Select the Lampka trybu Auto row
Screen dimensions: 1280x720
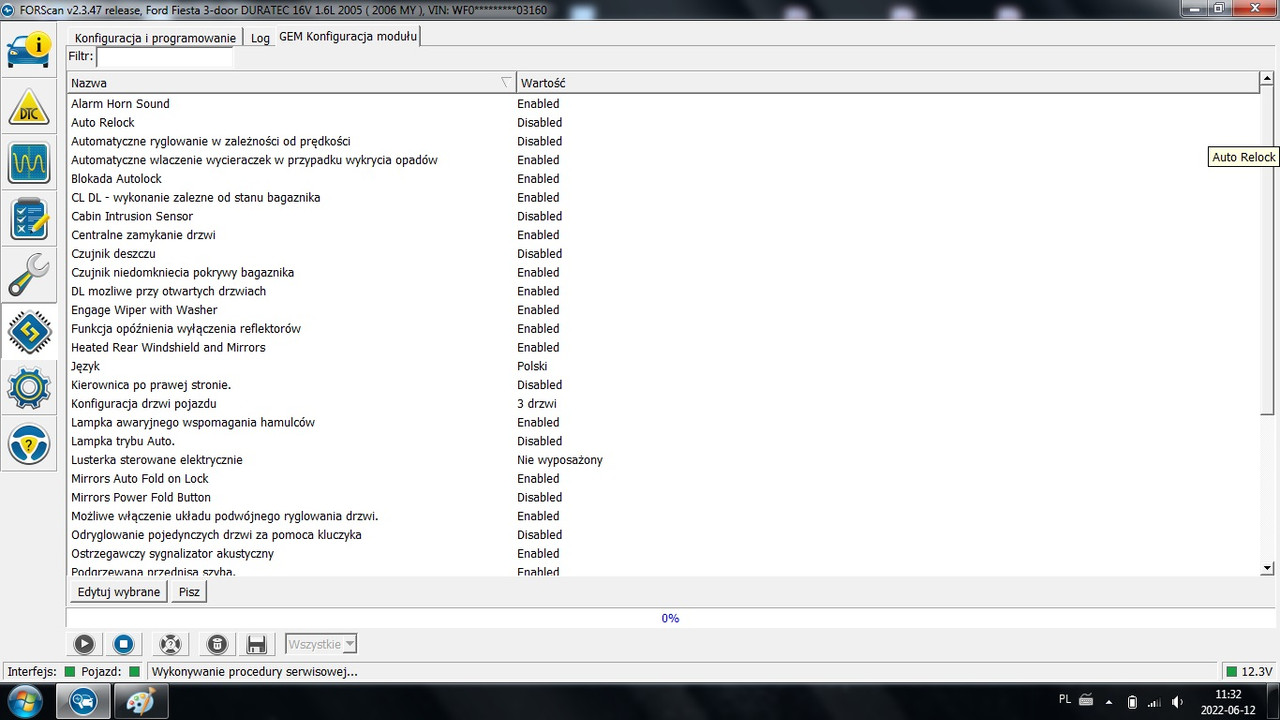663,441
